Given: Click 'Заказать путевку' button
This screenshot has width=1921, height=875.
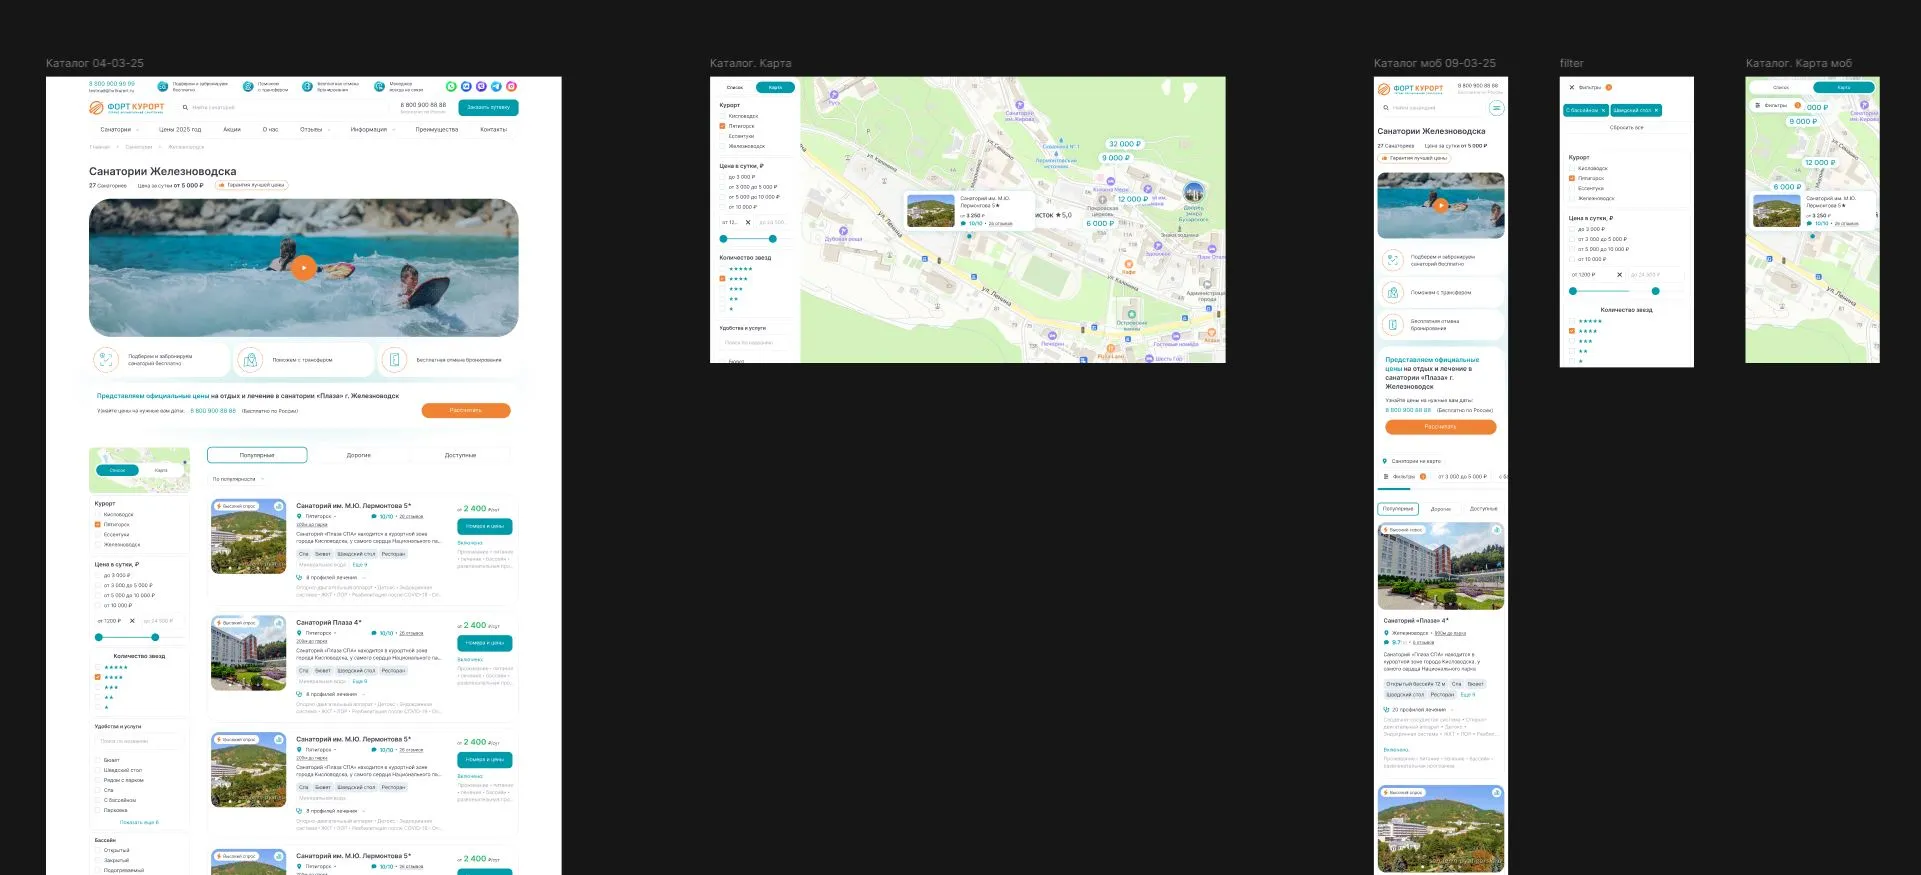Looking at the screenshot, I should coord(488,107).
